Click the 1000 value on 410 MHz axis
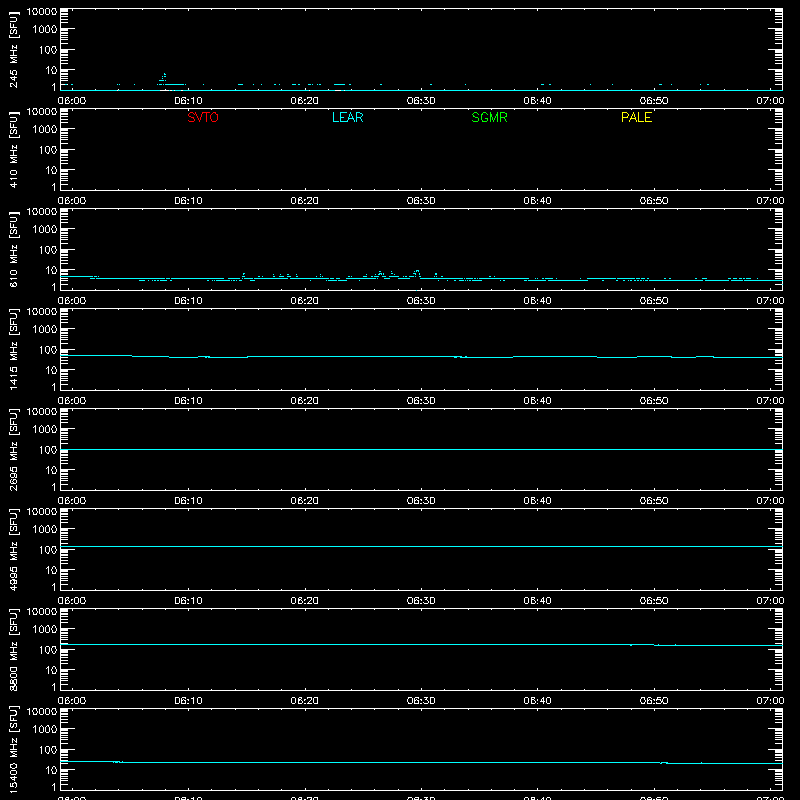This screenshot has height=800, width=800. point(45,130)
